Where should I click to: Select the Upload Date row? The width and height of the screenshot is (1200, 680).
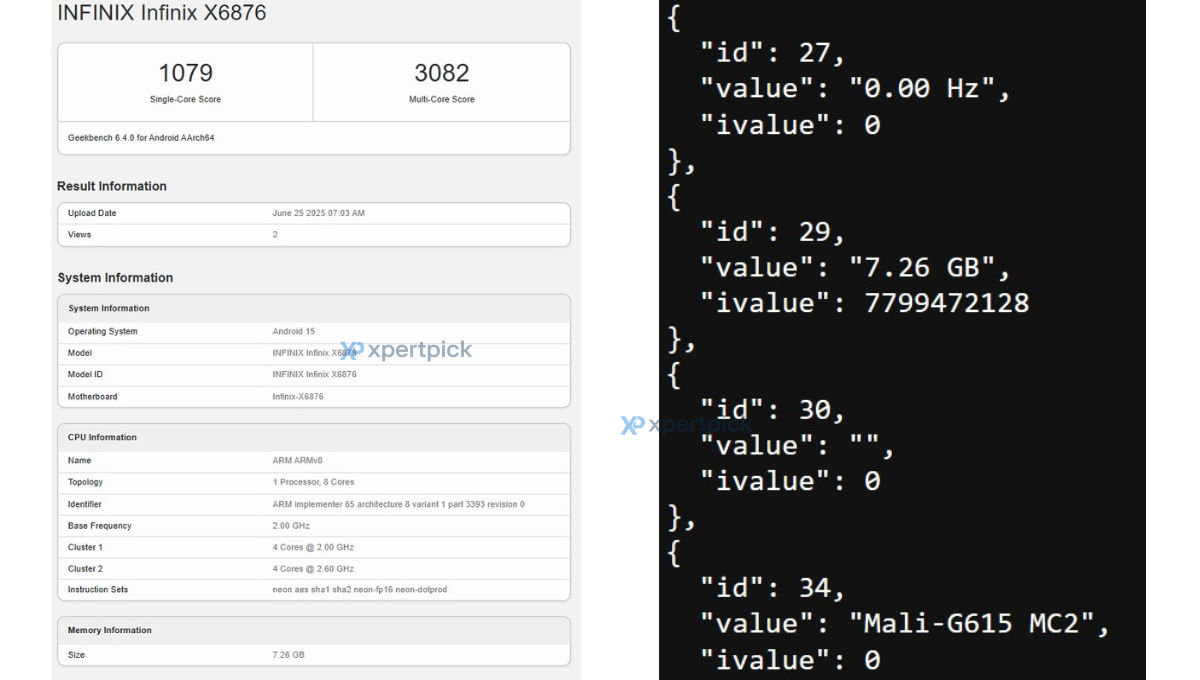point(314,213)
